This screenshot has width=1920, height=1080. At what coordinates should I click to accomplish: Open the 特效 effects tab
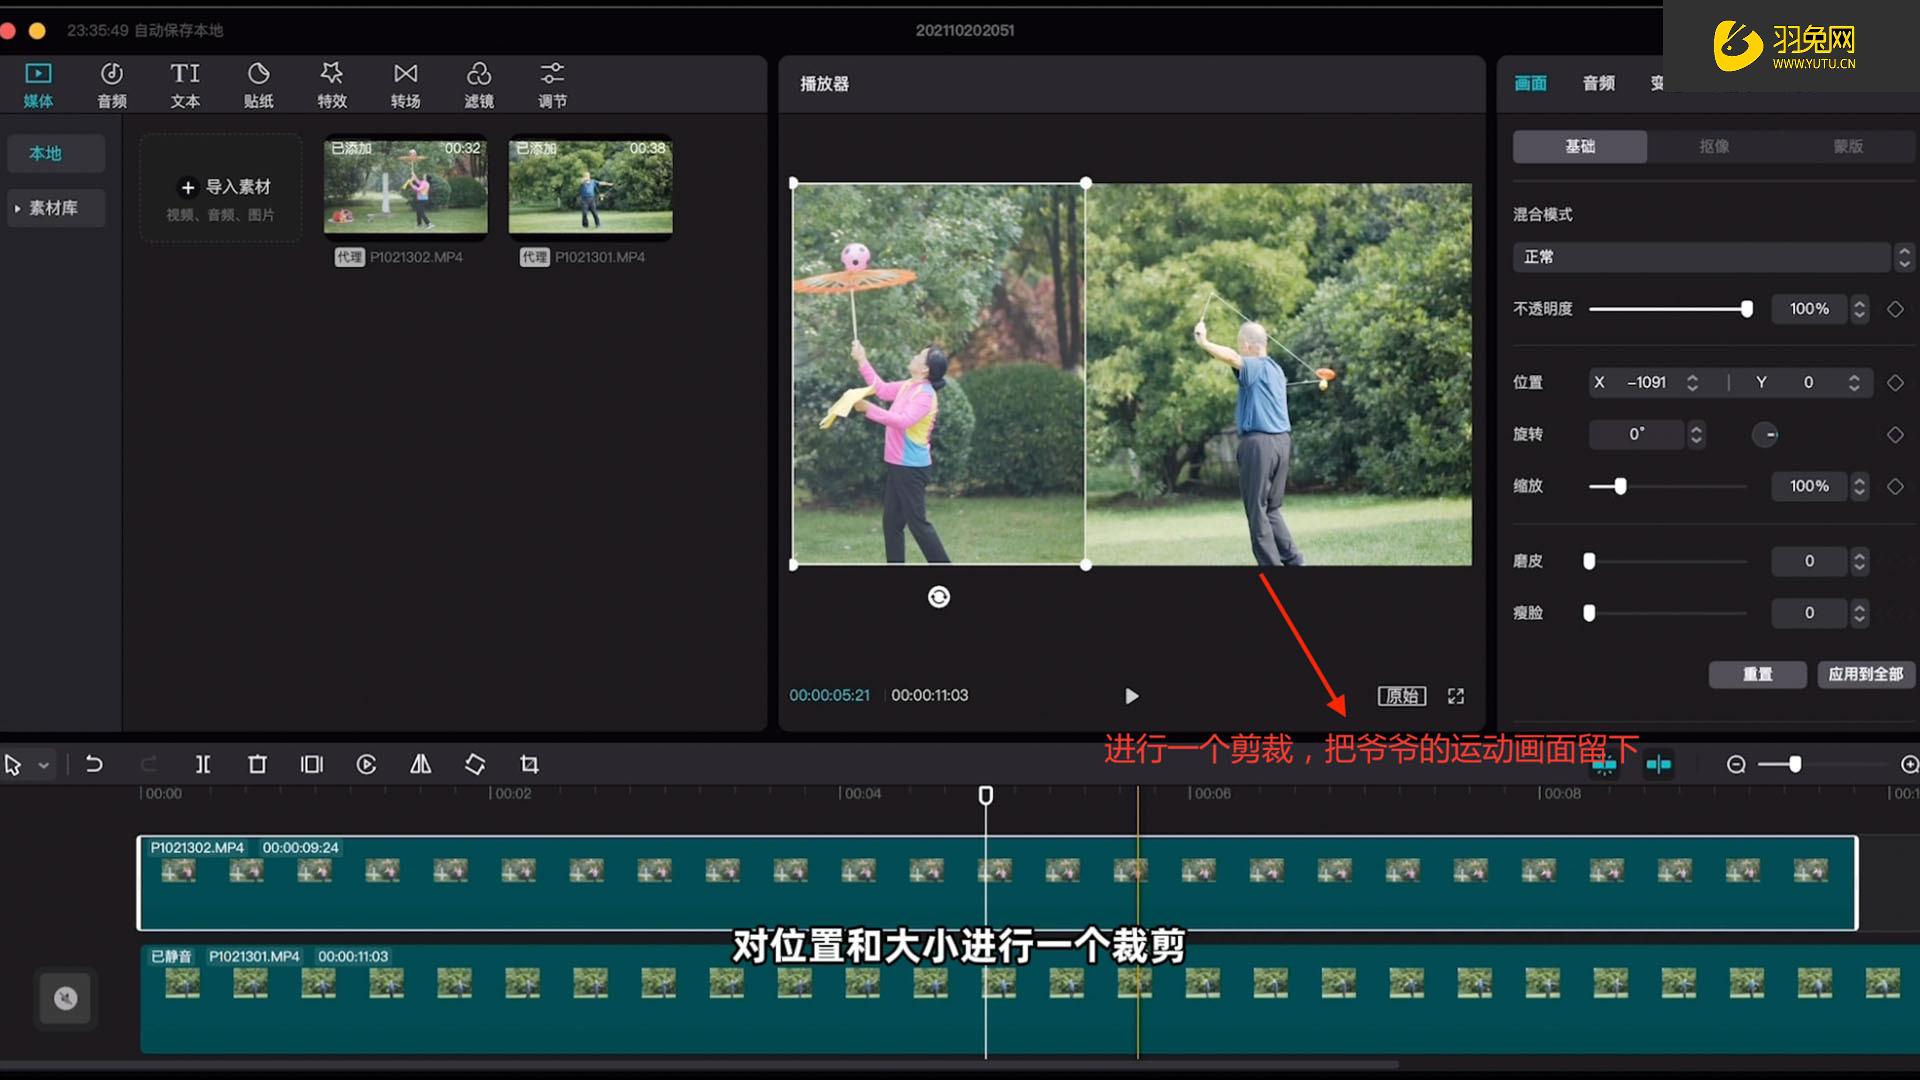332,85
